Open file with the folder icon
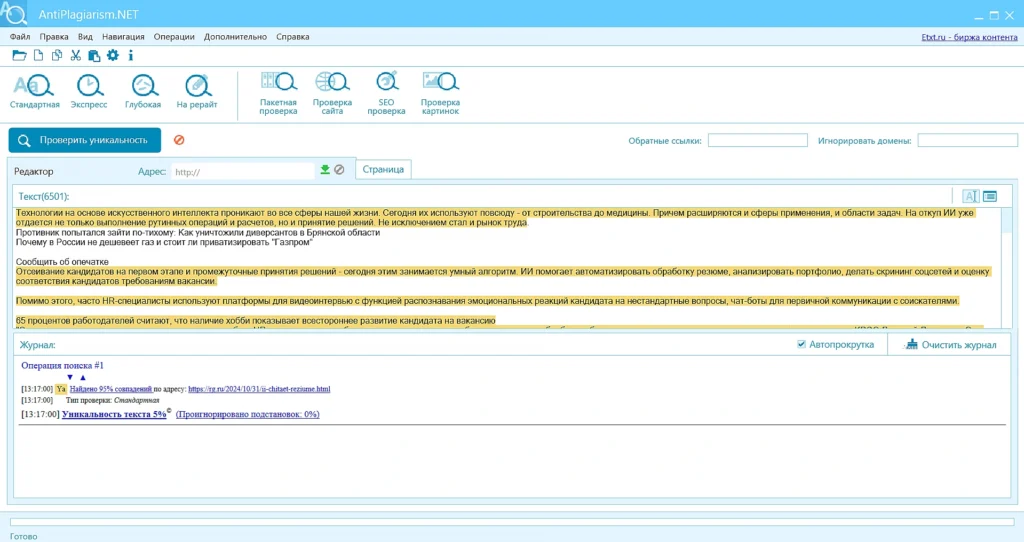 tap(19, 56)
